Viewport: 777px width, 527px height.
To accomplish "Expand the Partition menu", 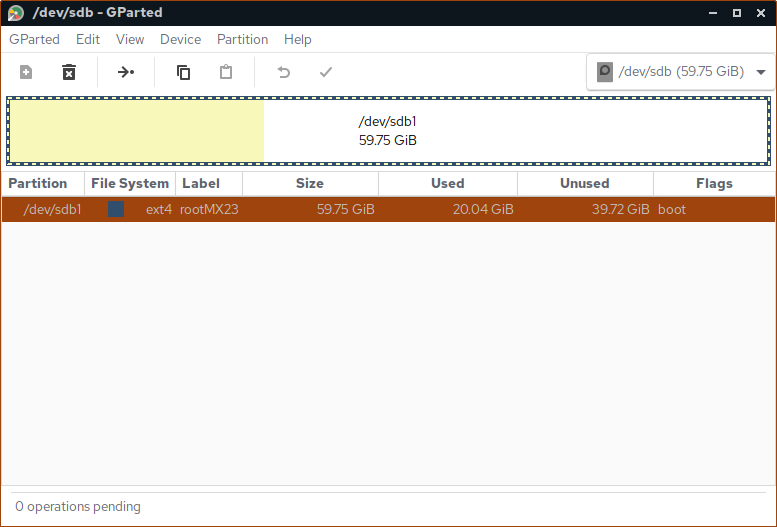I will tap(242, 39).
